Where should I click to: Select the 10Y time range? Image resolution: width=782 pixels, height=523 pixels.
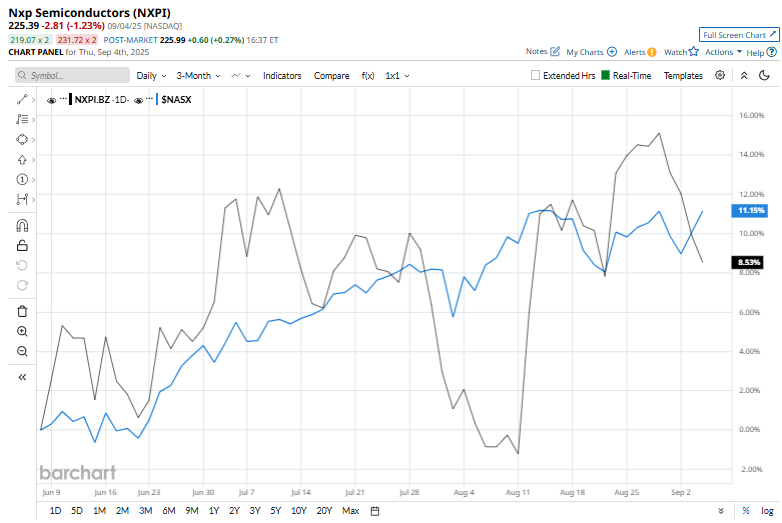point(299,511)
